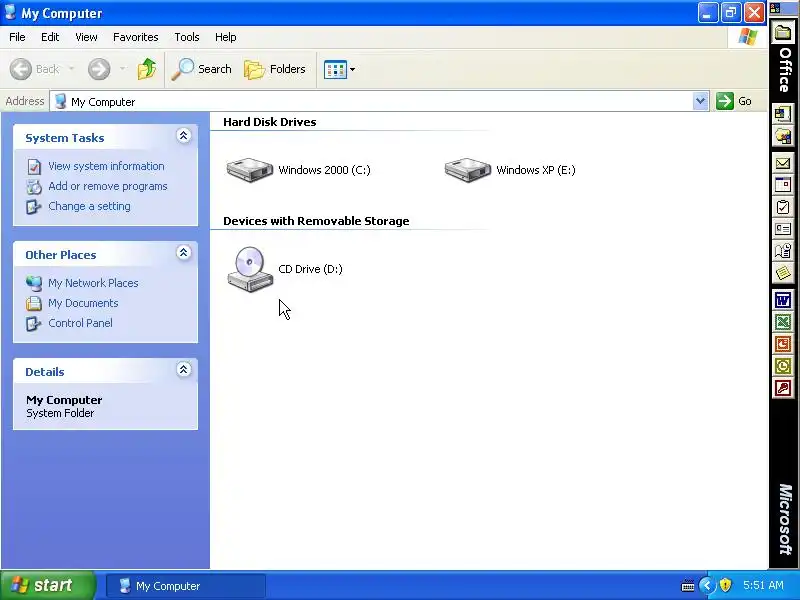Click New Appointment calendar icon in Office bar
Screen dimensions: 800x600
(x=783, y=185)
